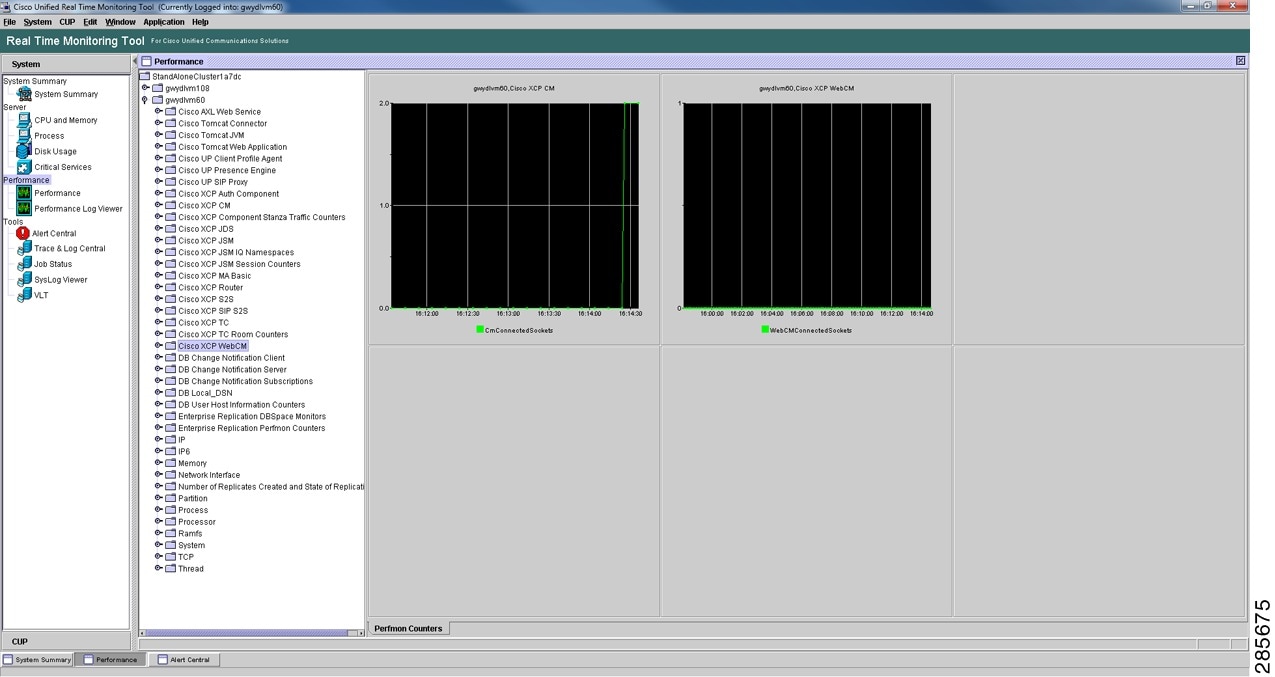Open Process monitor icon
This screenshot has width=1275, height=677.
coord(24,136)
